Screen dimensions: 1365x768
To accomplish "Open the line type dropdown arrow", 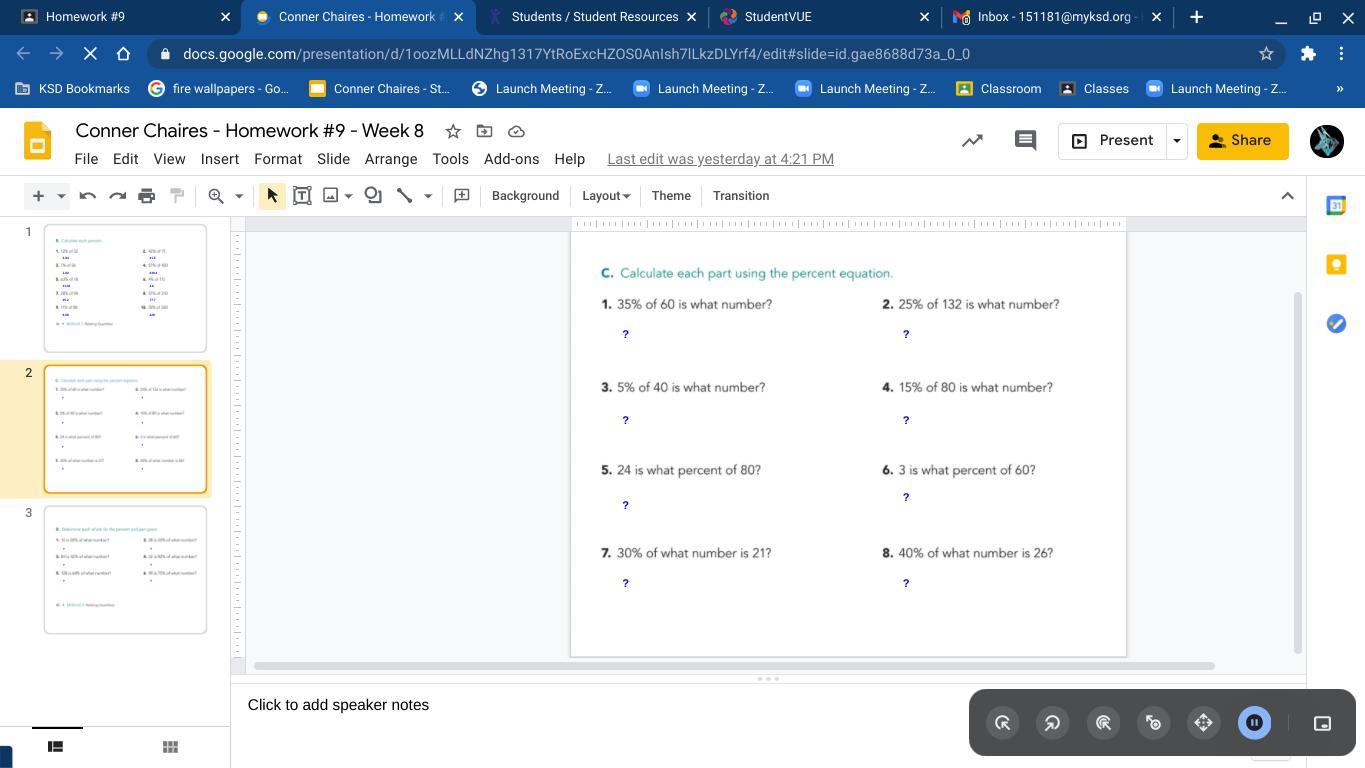I will click(428, 196).
